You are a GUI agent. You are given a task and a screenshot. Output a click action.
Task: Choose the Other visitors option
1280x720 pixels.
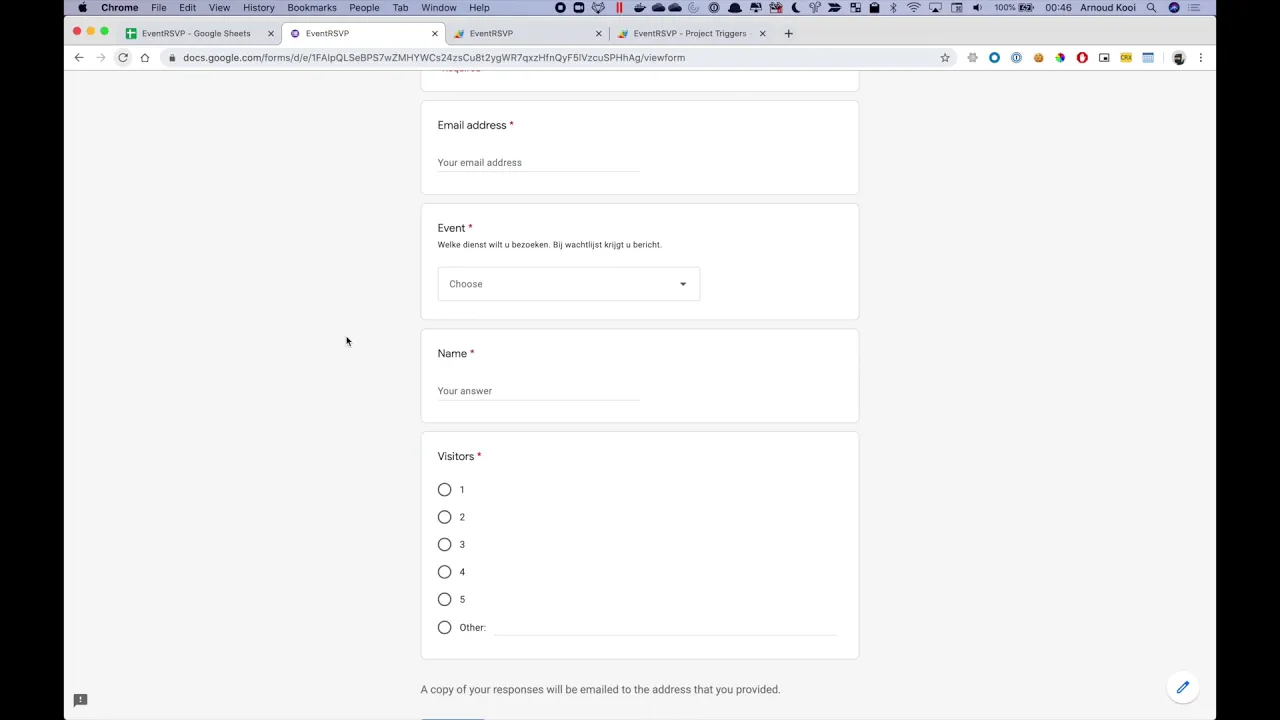tap(444, 627)
